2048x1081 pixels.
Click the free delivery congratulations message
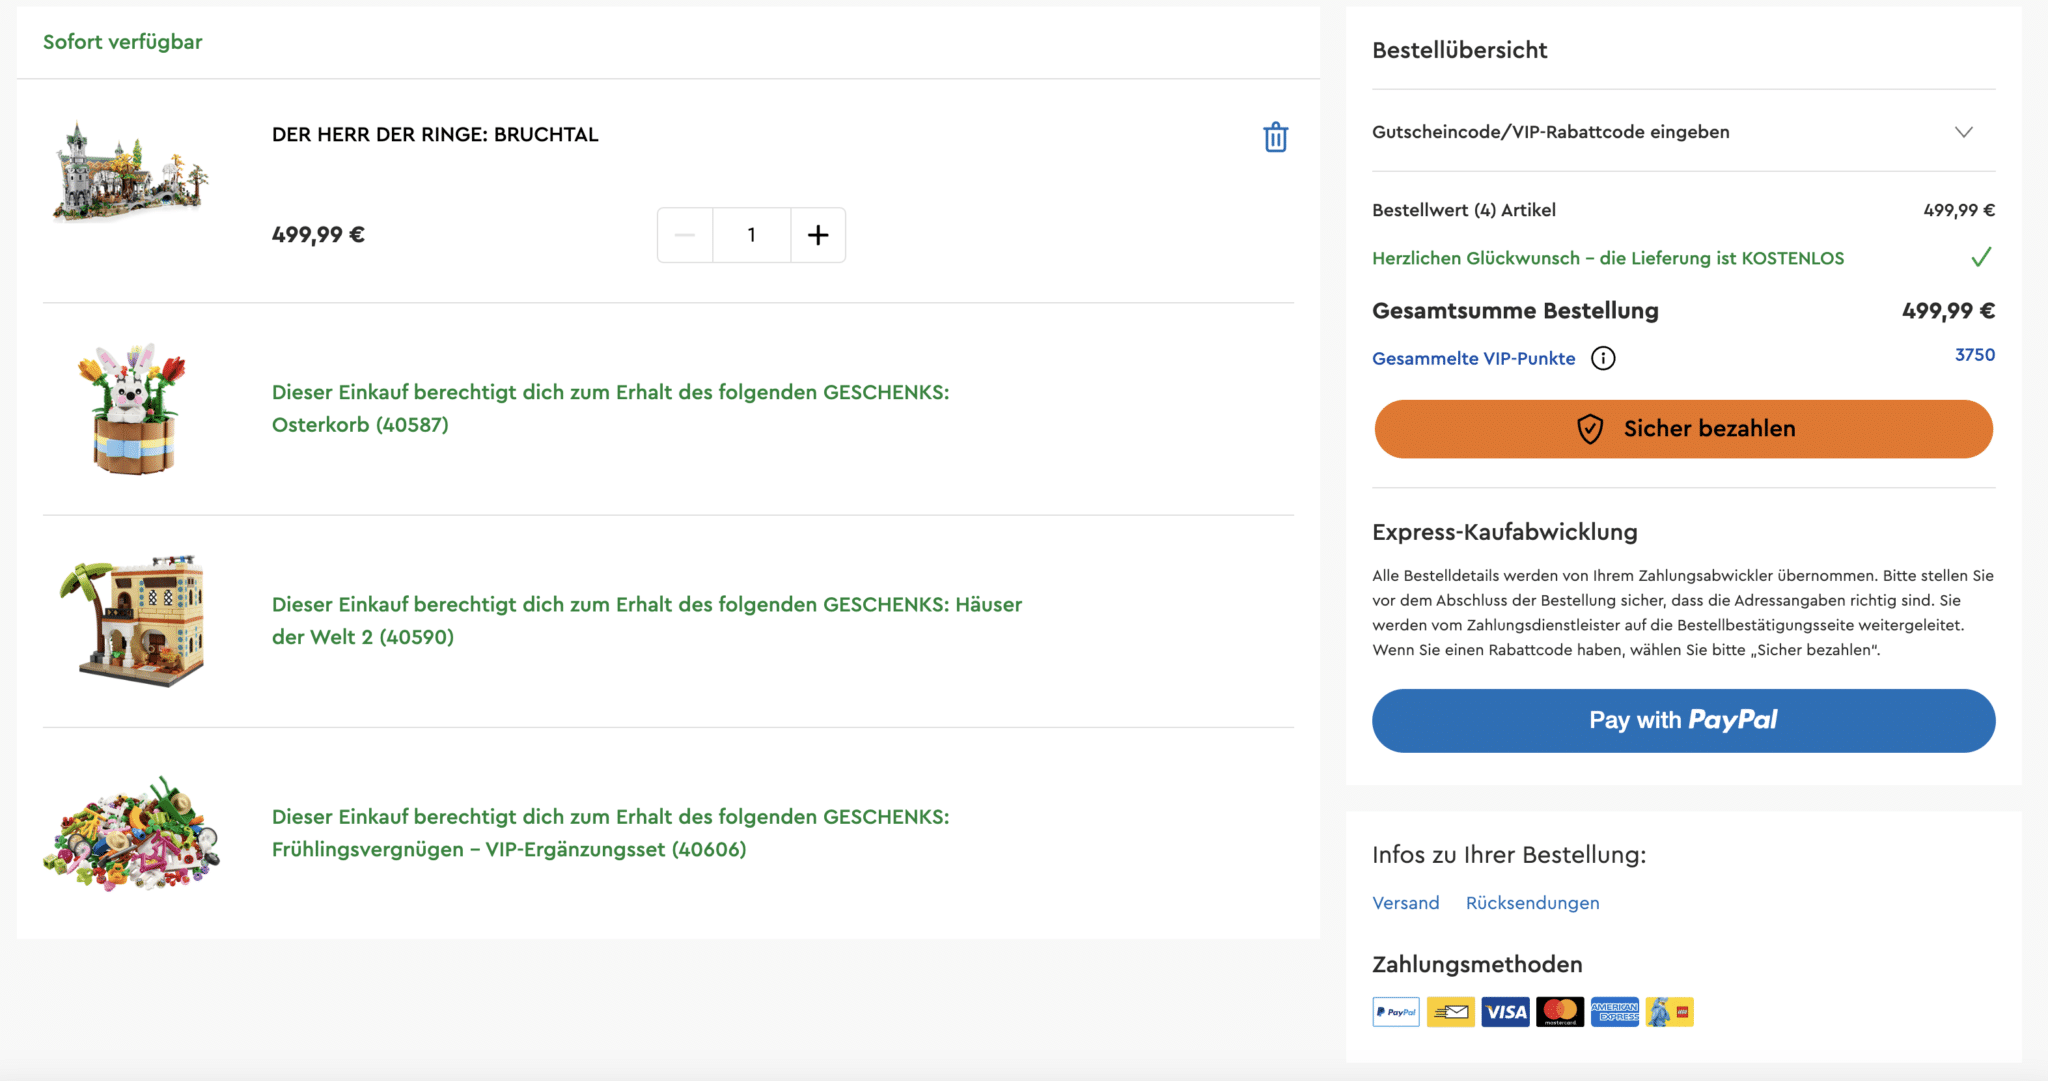pos(1608,258)
